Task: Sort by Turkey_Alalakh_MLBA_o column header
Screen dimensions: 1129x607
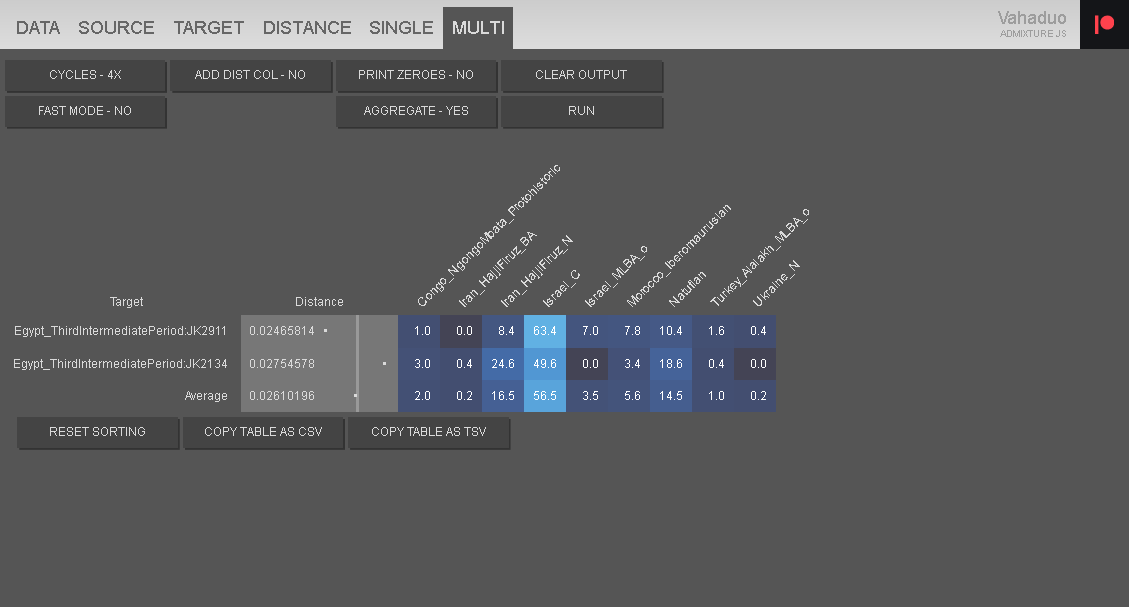Action: click(760, 258)
